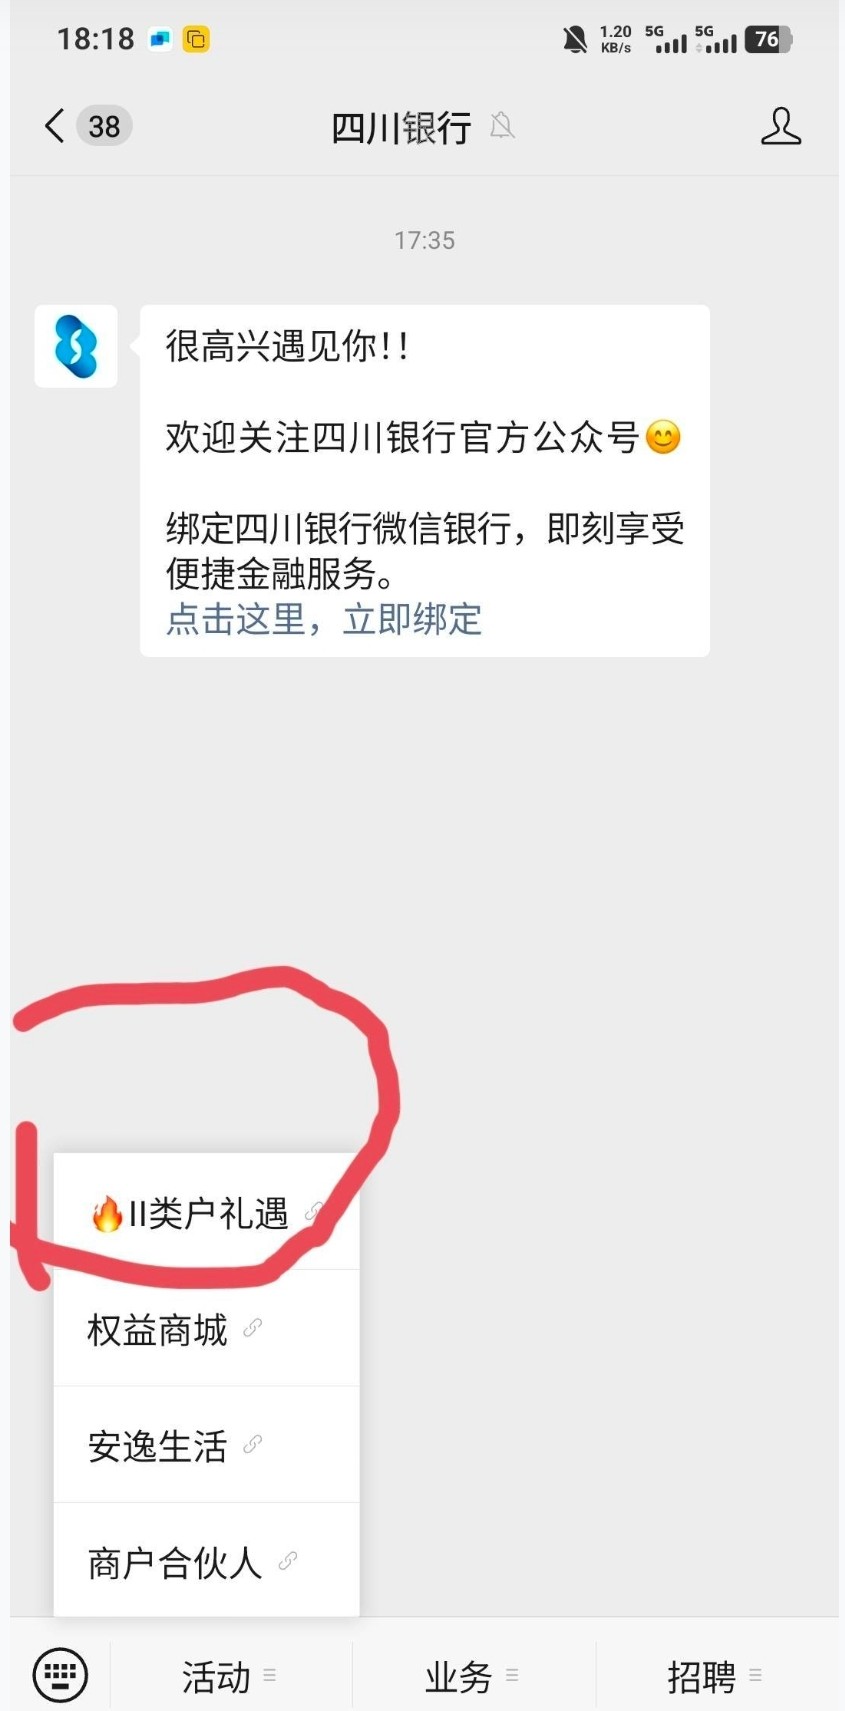Tap the battery indicator in status bar
Screen dimensions: 845x1711
pyautogui.click(x=768, y=40)
